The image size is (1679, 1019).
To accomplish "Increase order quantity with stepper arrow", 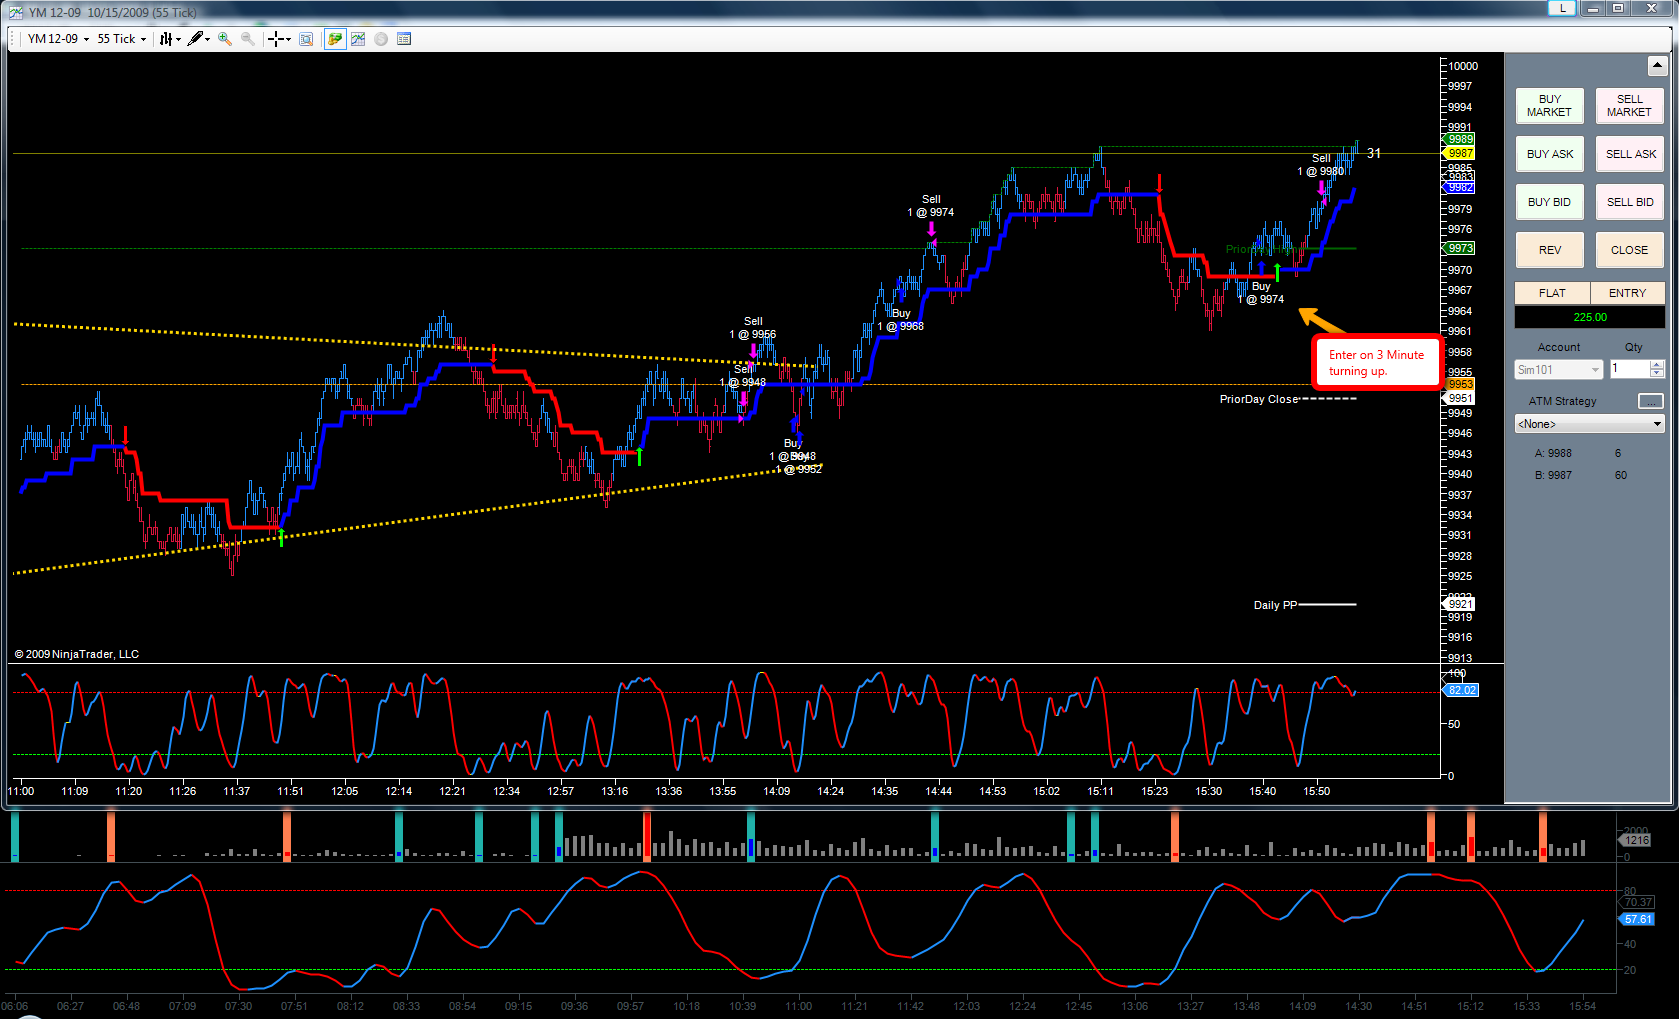I will [1657, 365].
